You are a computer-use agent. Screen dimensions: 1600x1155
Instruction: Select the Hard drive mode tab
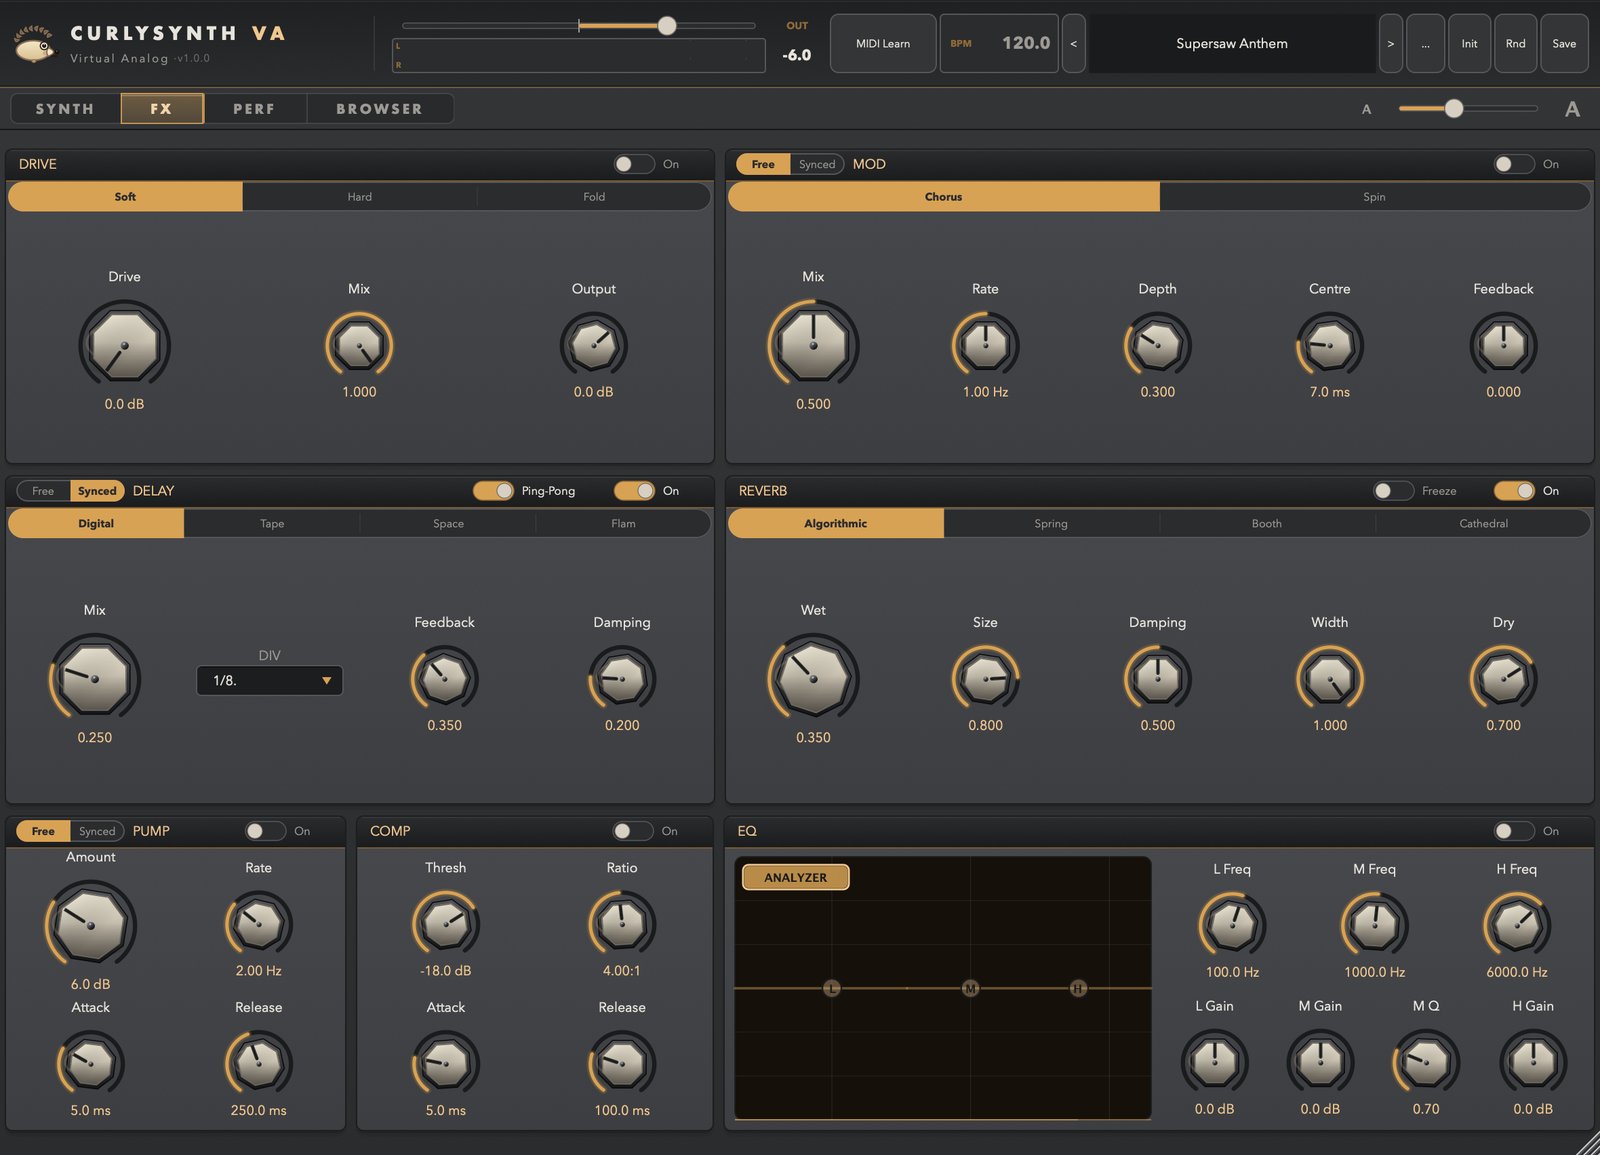pos(359,197)
